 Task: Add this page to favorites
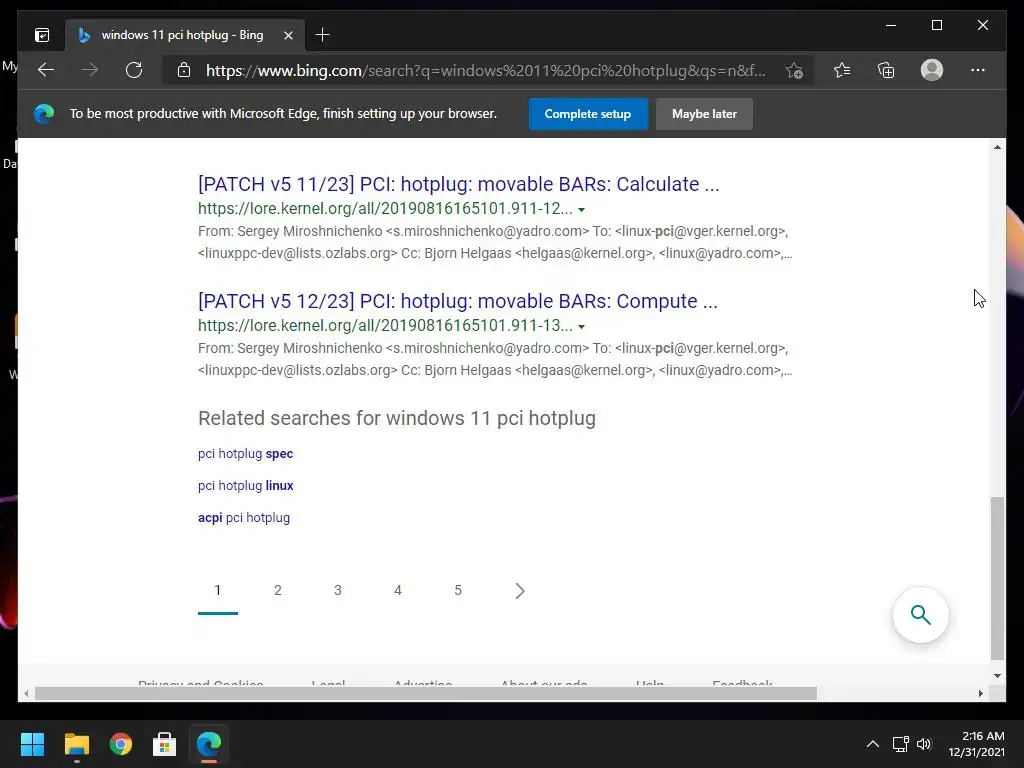[x=794, y=70]
